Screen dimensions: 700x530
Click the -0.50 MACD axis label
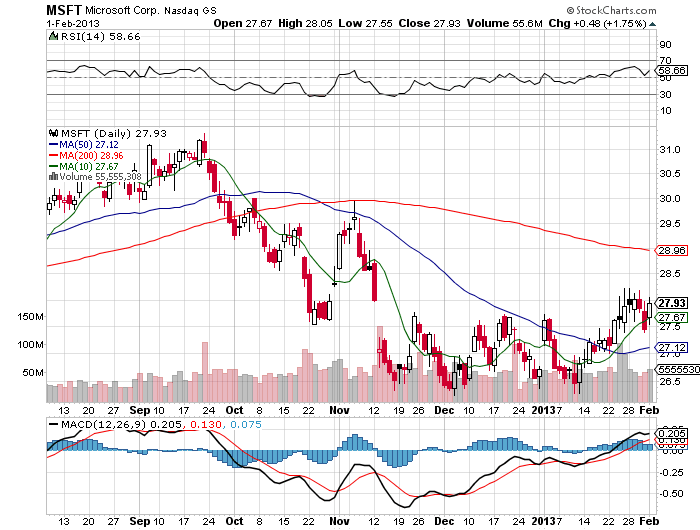pos(671,493)
